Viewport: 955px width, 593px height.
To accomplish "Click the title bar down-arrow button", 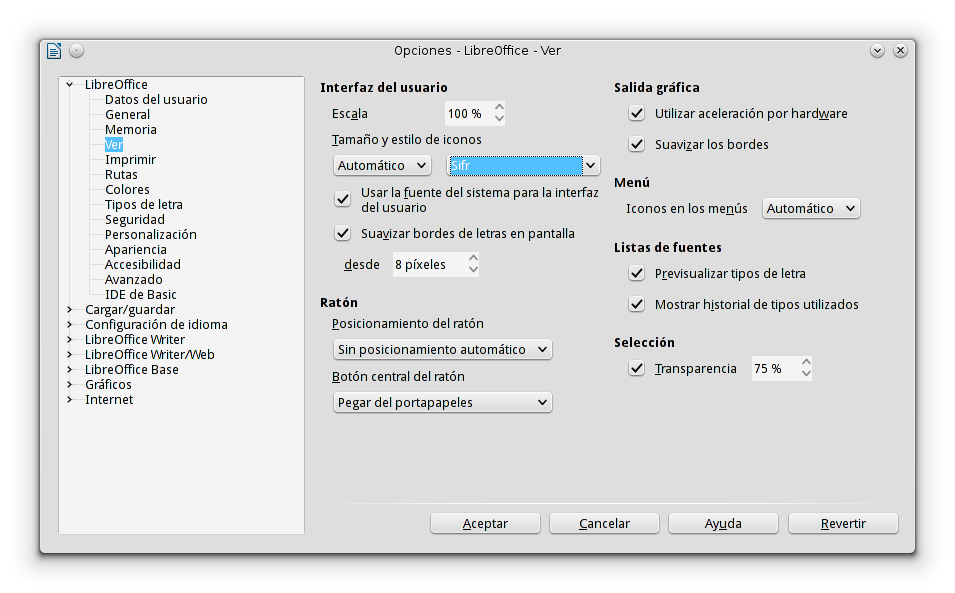I will 878,51.
